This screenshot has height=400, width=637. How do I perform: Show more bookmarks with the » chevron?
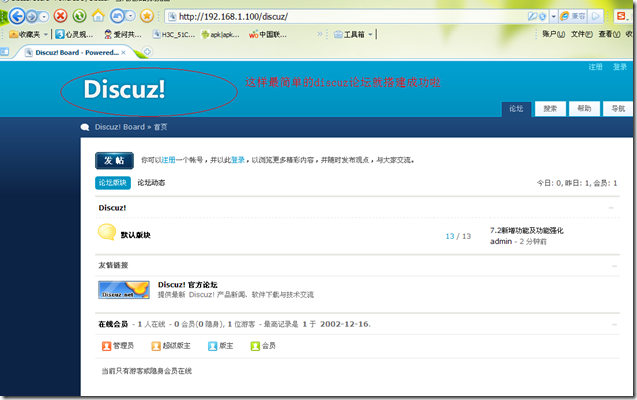320,34
